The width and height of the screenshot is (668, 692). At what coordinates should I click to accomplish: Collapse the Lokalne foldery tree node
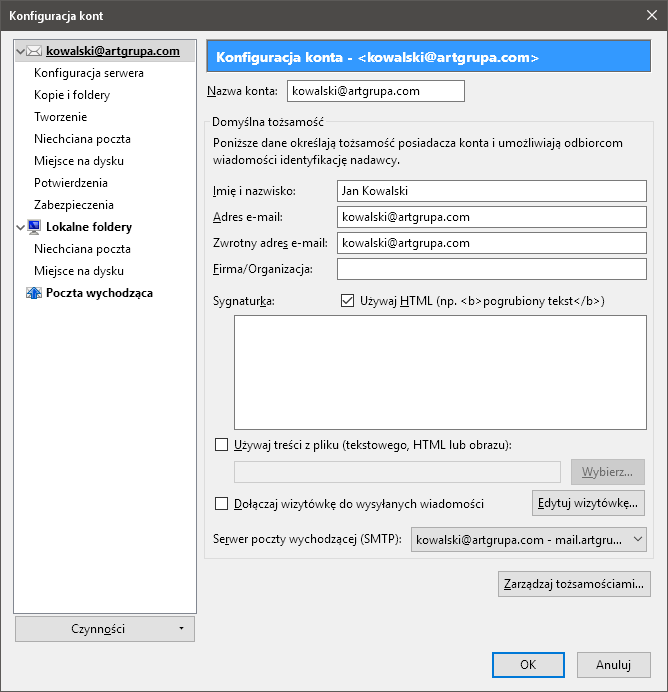(x=20, y=227)
